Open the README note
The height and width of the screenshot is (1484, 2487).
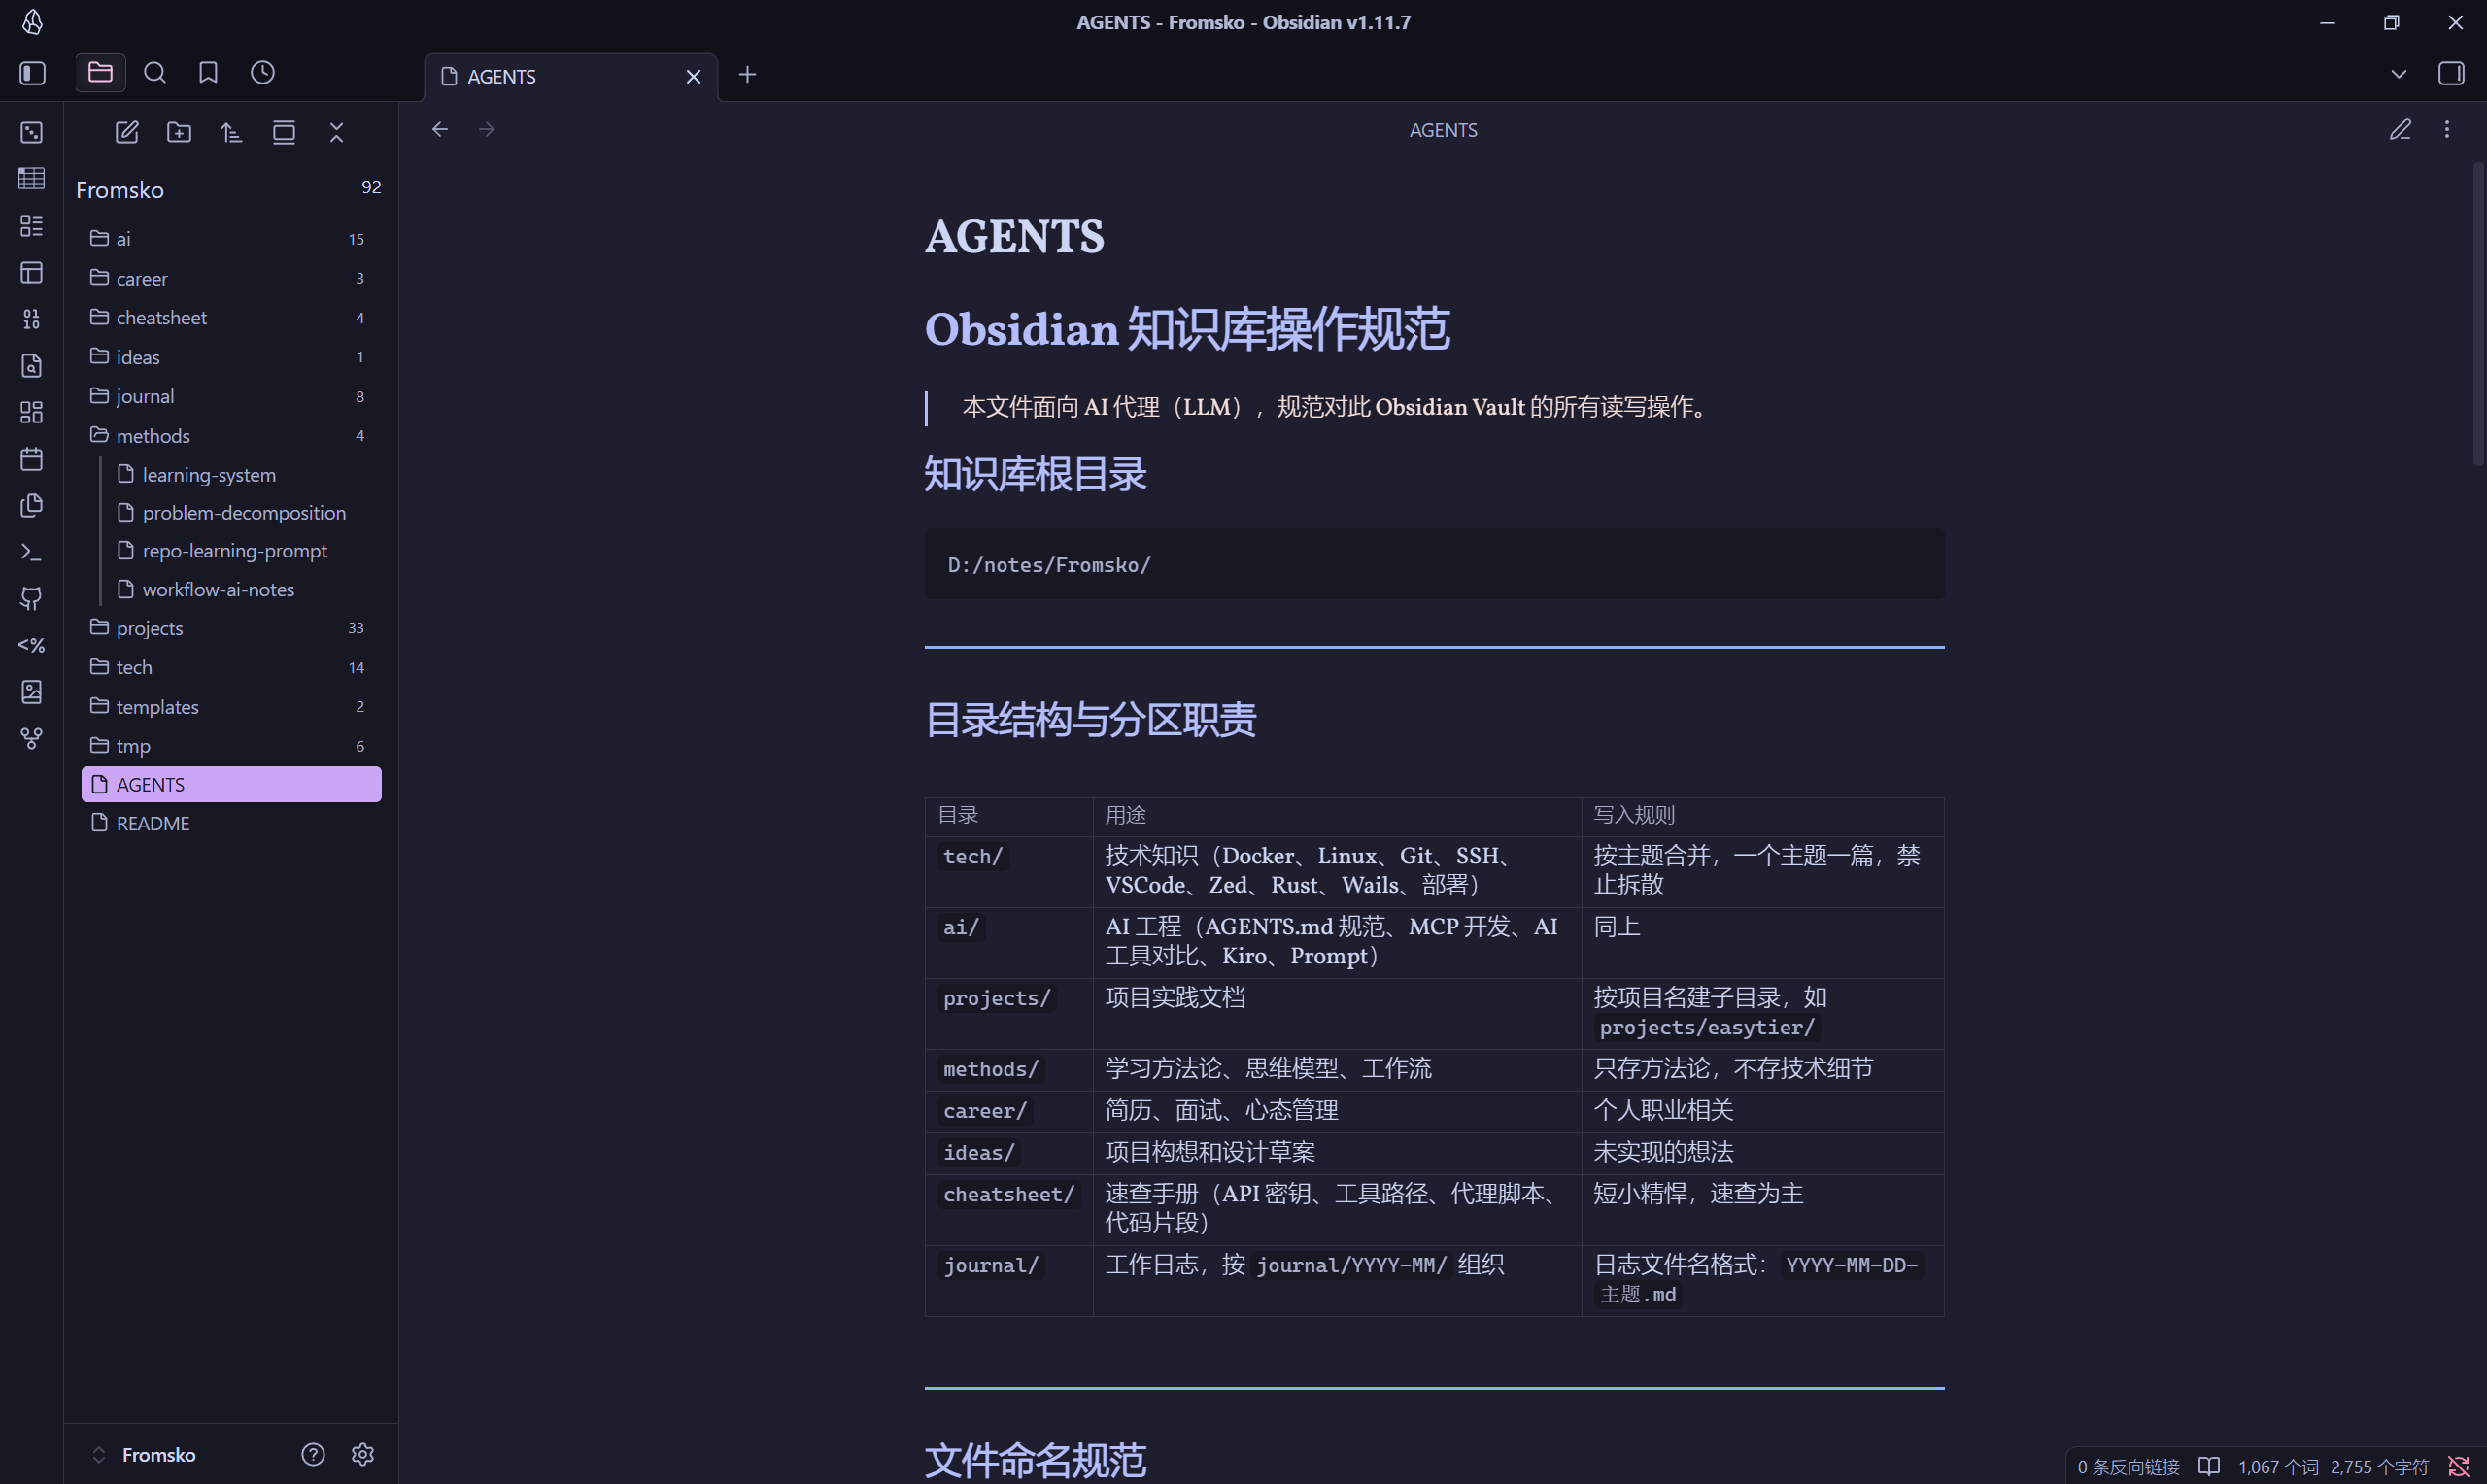click(152, 823)
